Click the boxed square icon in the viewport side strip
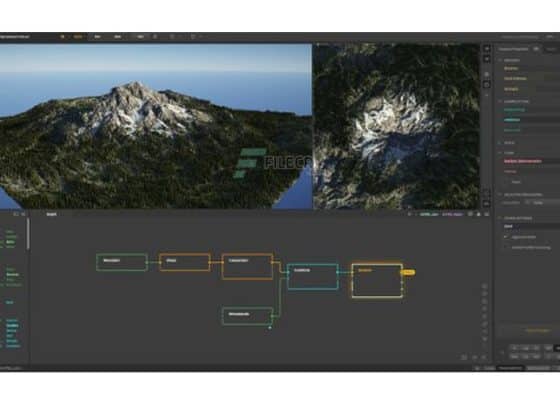 [x=486, y=85]
